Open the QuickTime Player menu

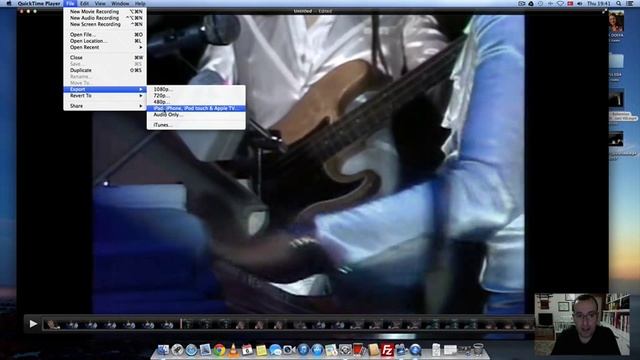[x=39, y=3]
